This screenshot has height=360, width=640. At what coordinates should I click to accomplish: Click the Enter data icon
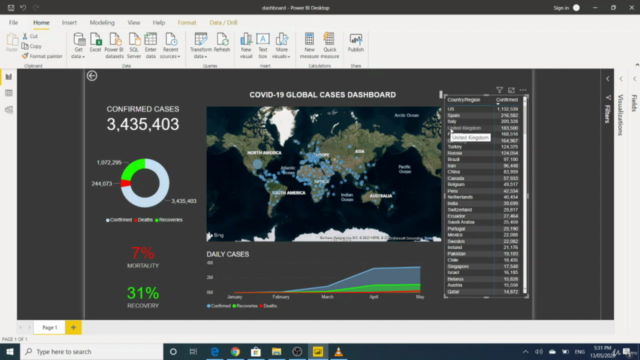pos(151,45)
